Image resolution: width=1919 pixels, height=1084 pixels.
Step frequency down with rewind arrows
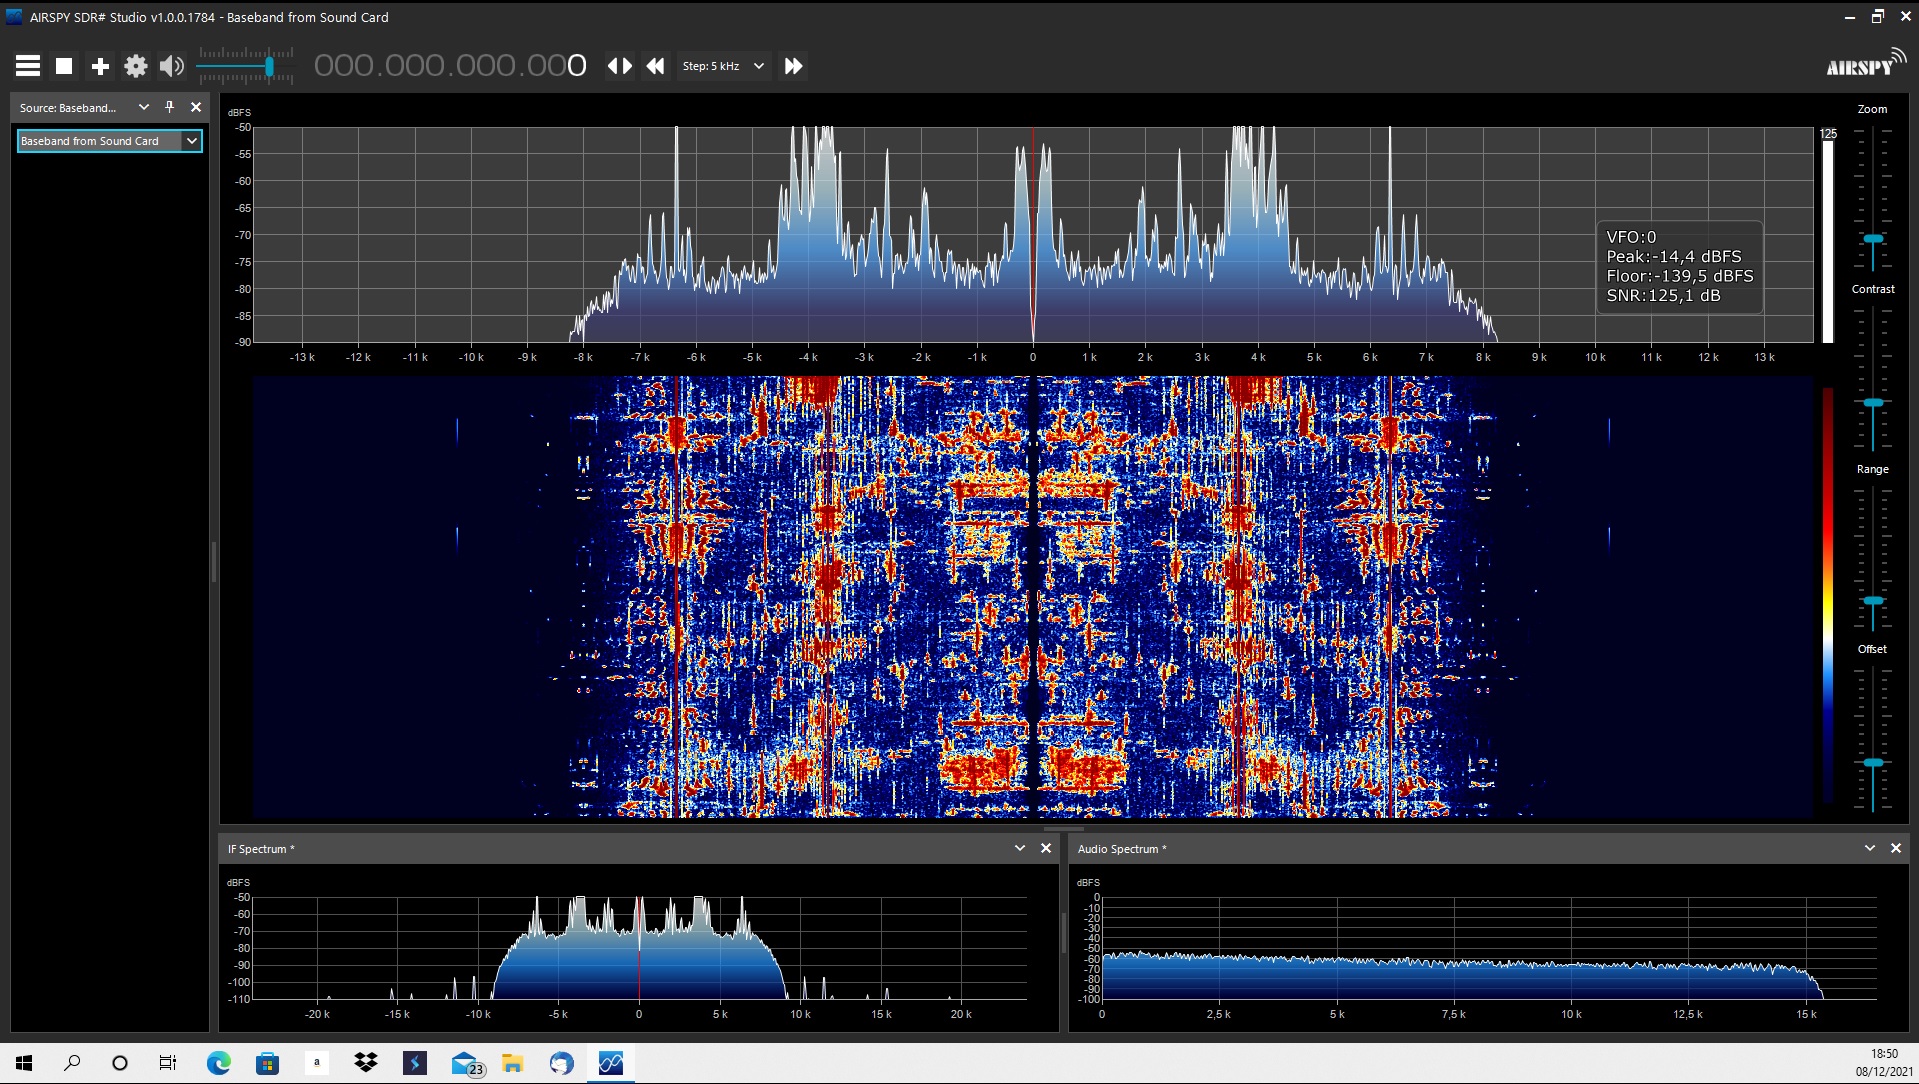pyautogui.click(x=655, y=66)
